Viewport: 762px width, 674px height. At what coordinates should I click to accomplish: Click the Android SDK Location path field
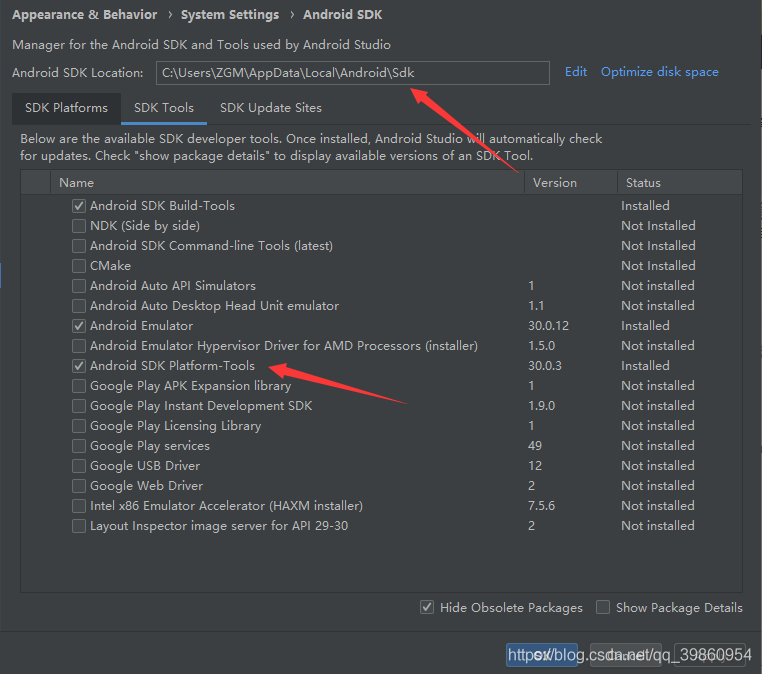353,73
